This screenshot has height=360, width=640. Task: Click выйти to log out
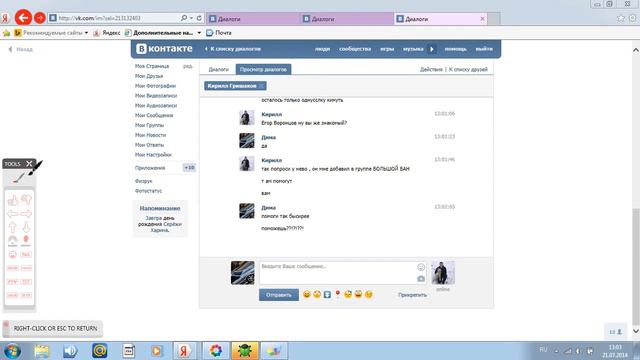(484, 49)
